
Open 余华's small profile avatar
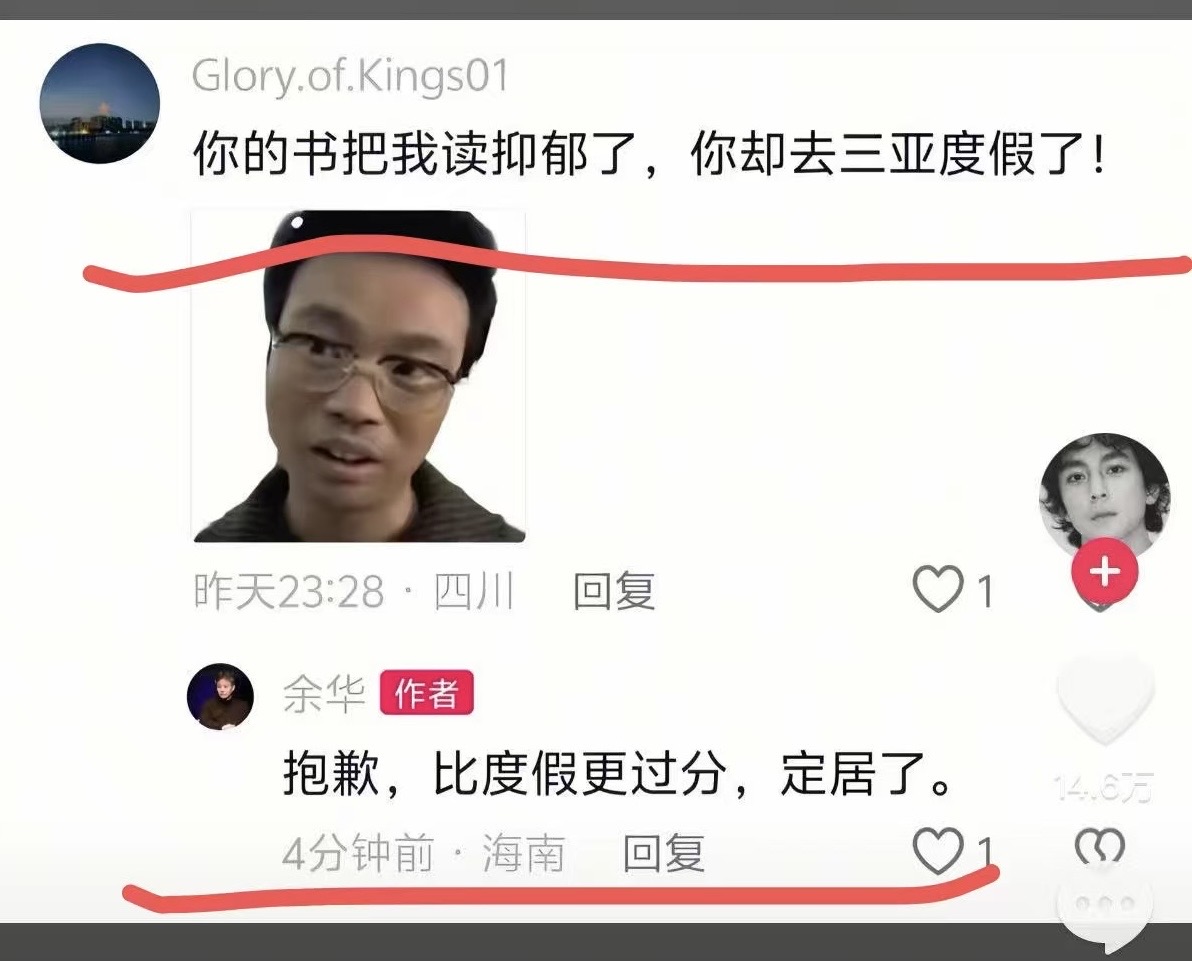(x=220, y=696)
